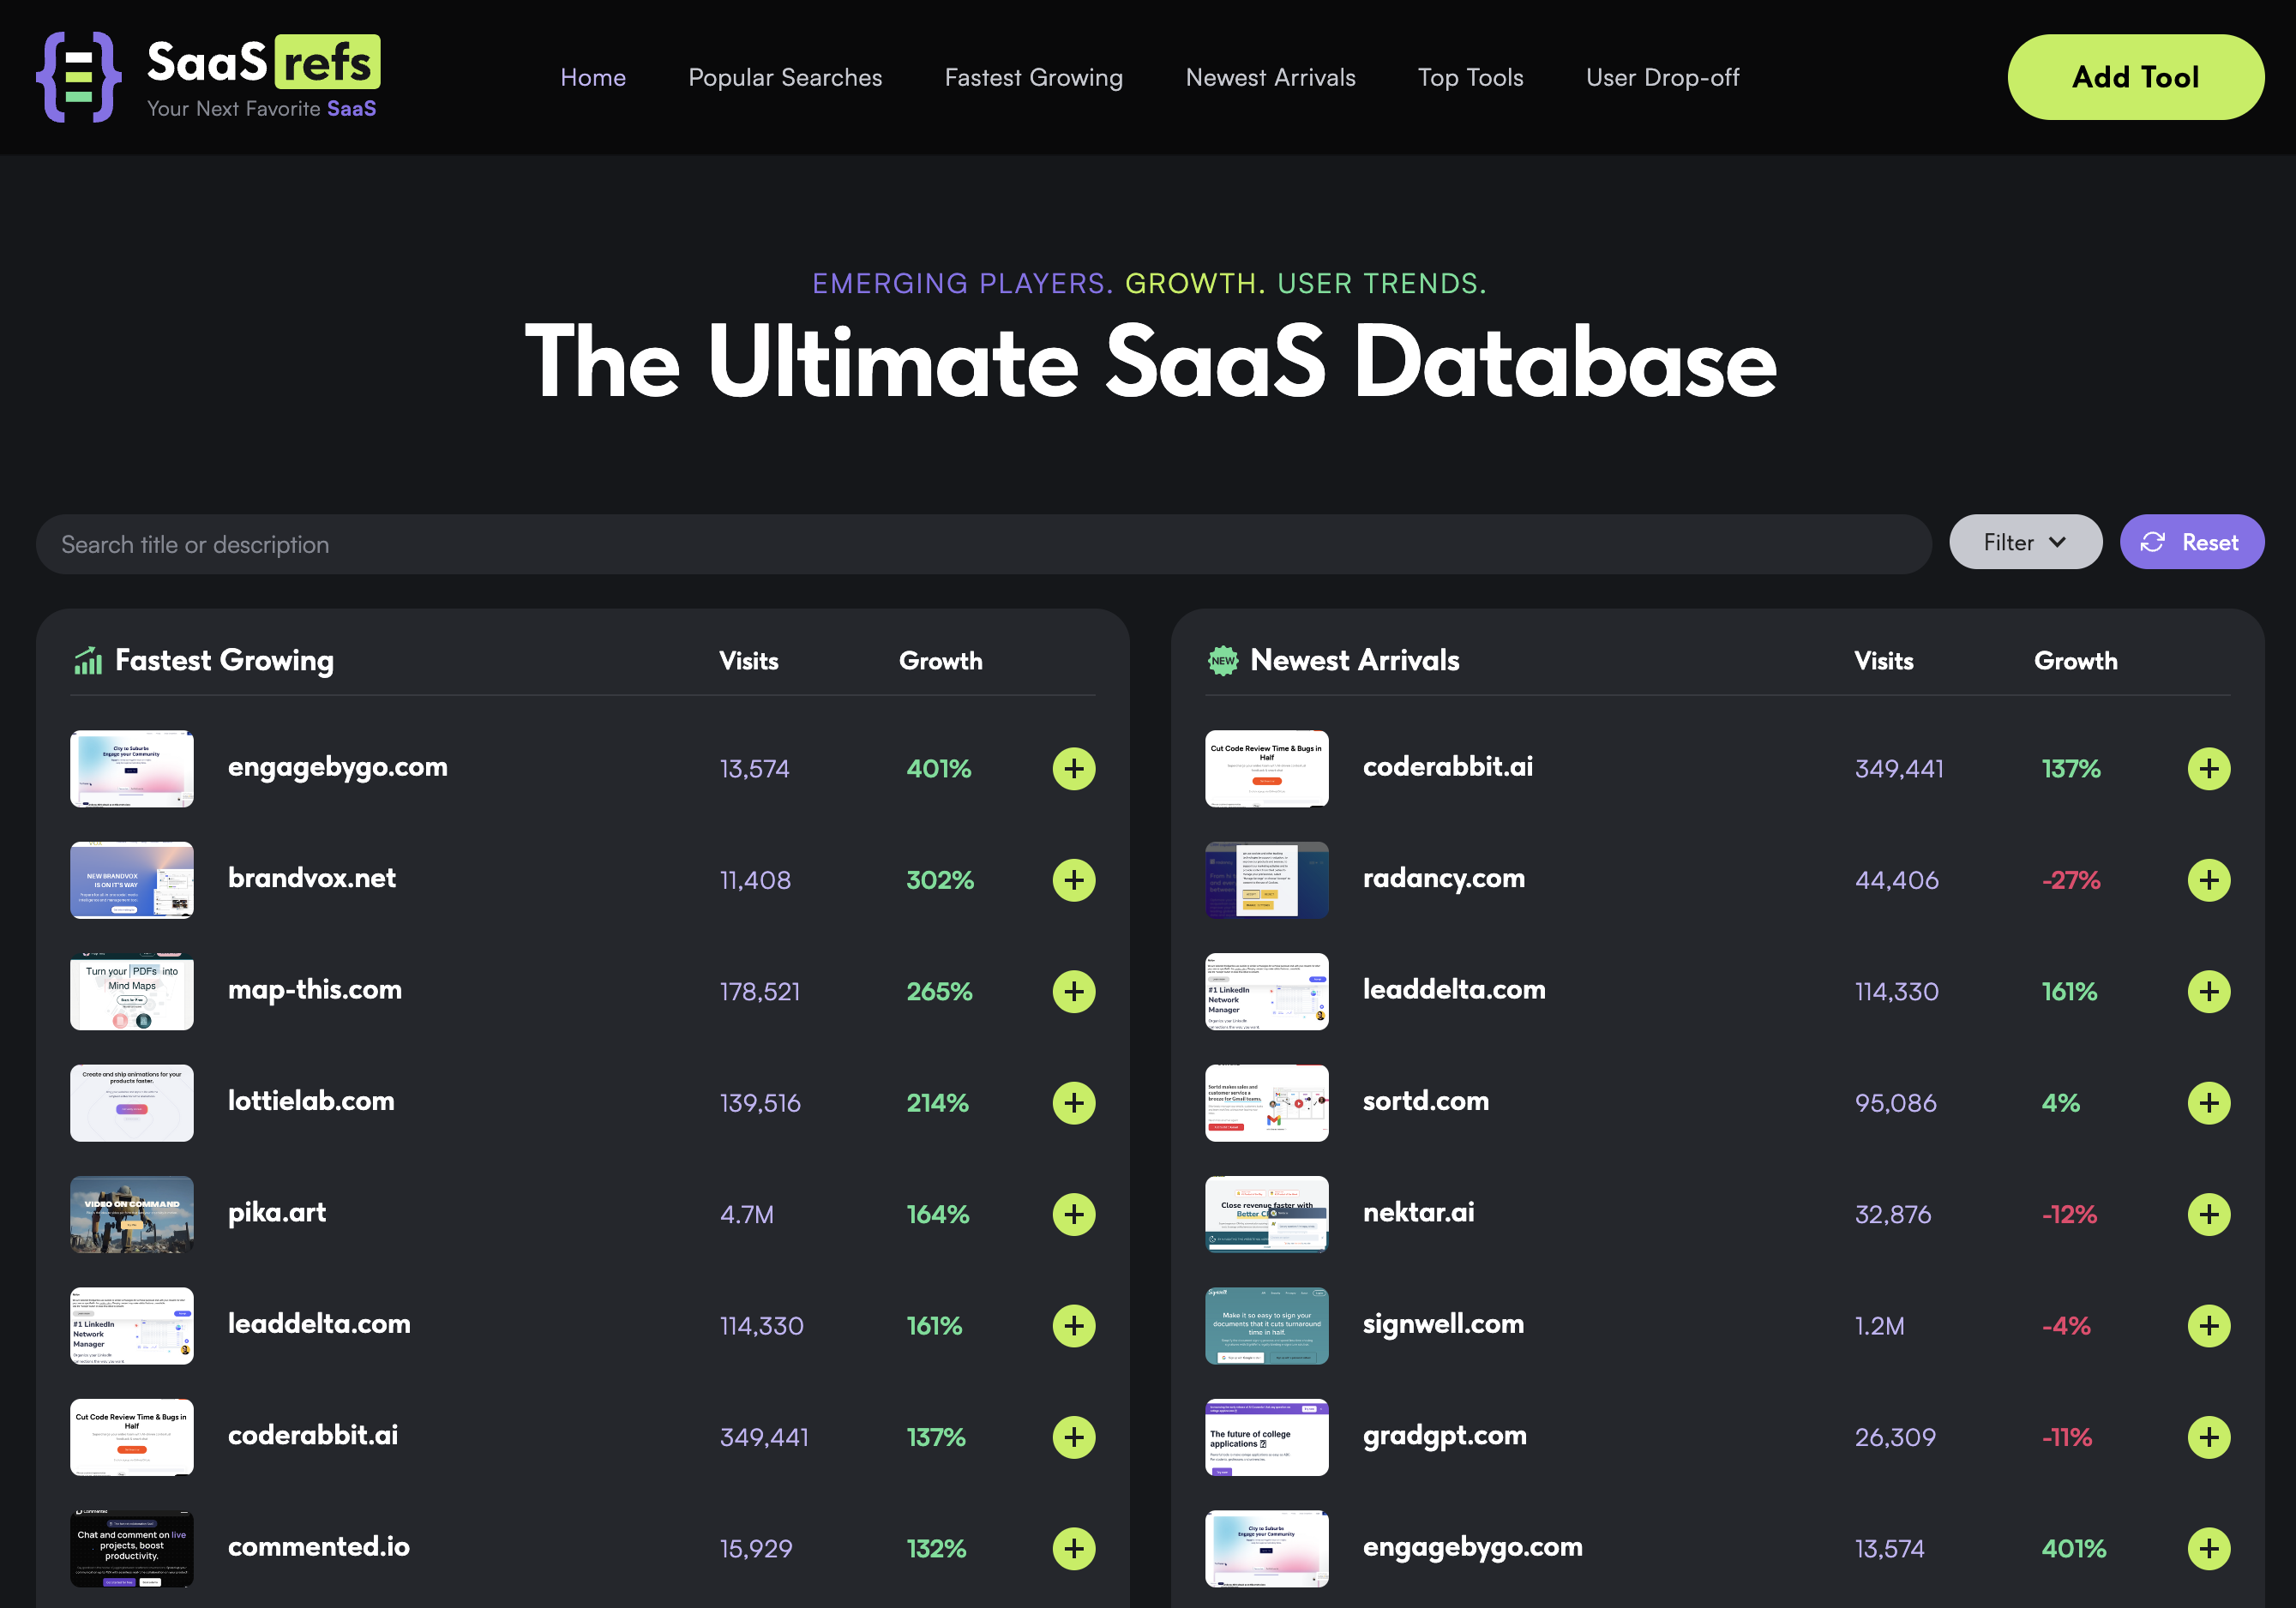Screen dimensions: 2296x1608
Task: Click plus icon for coderabbit.ai in Newest Arrivals
Action: (2209, 769)
